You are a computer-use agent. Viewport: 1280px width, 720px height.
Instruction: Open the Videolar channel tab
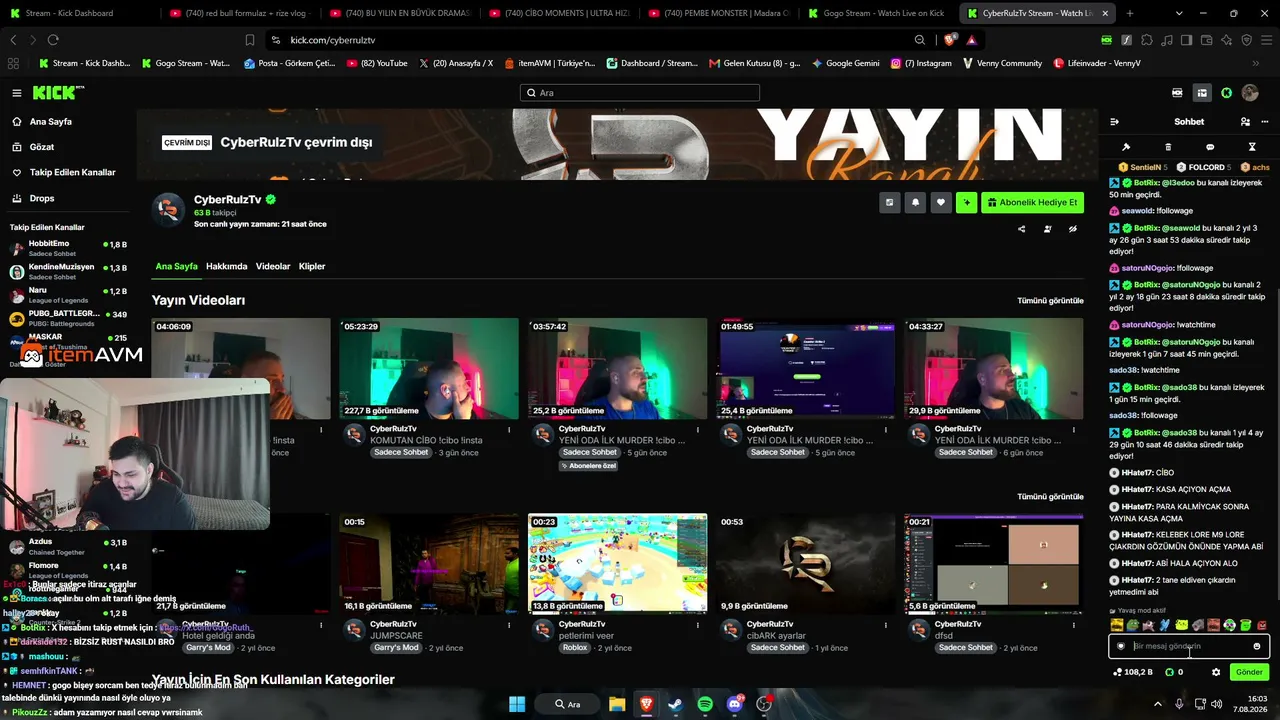273,267
